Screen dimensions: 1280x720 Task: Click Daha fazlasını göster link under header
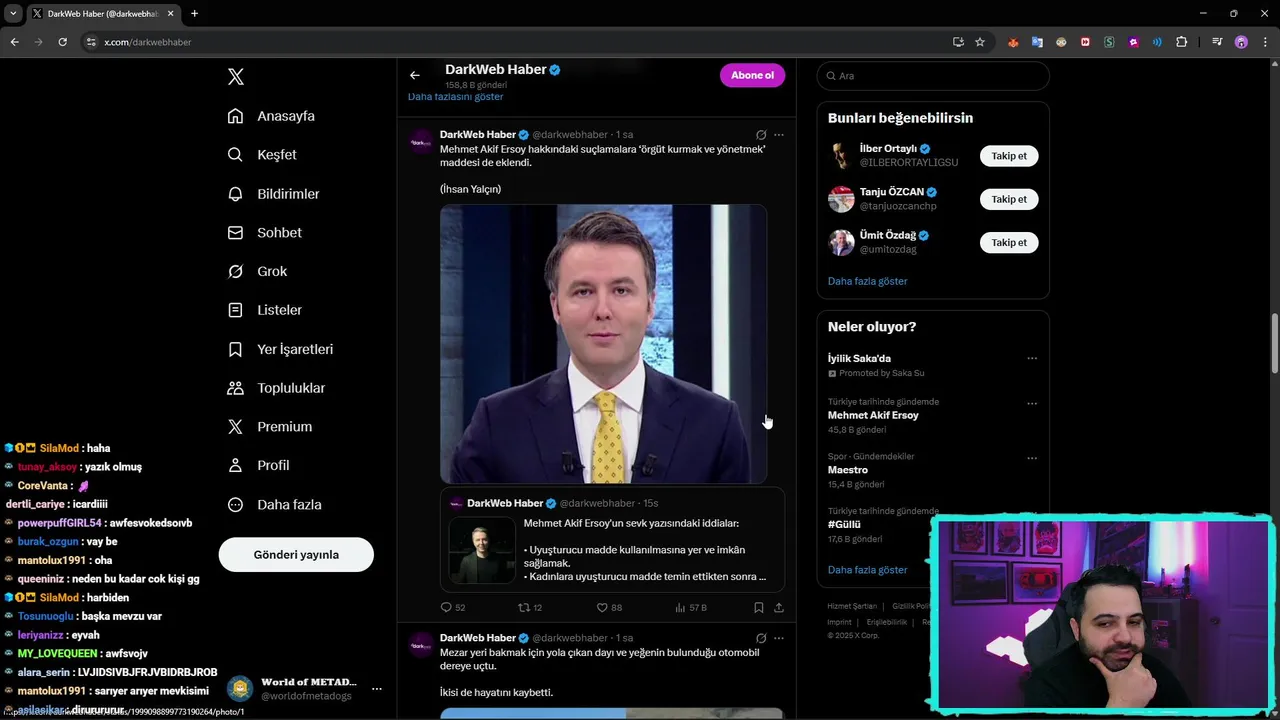point(455,97)
